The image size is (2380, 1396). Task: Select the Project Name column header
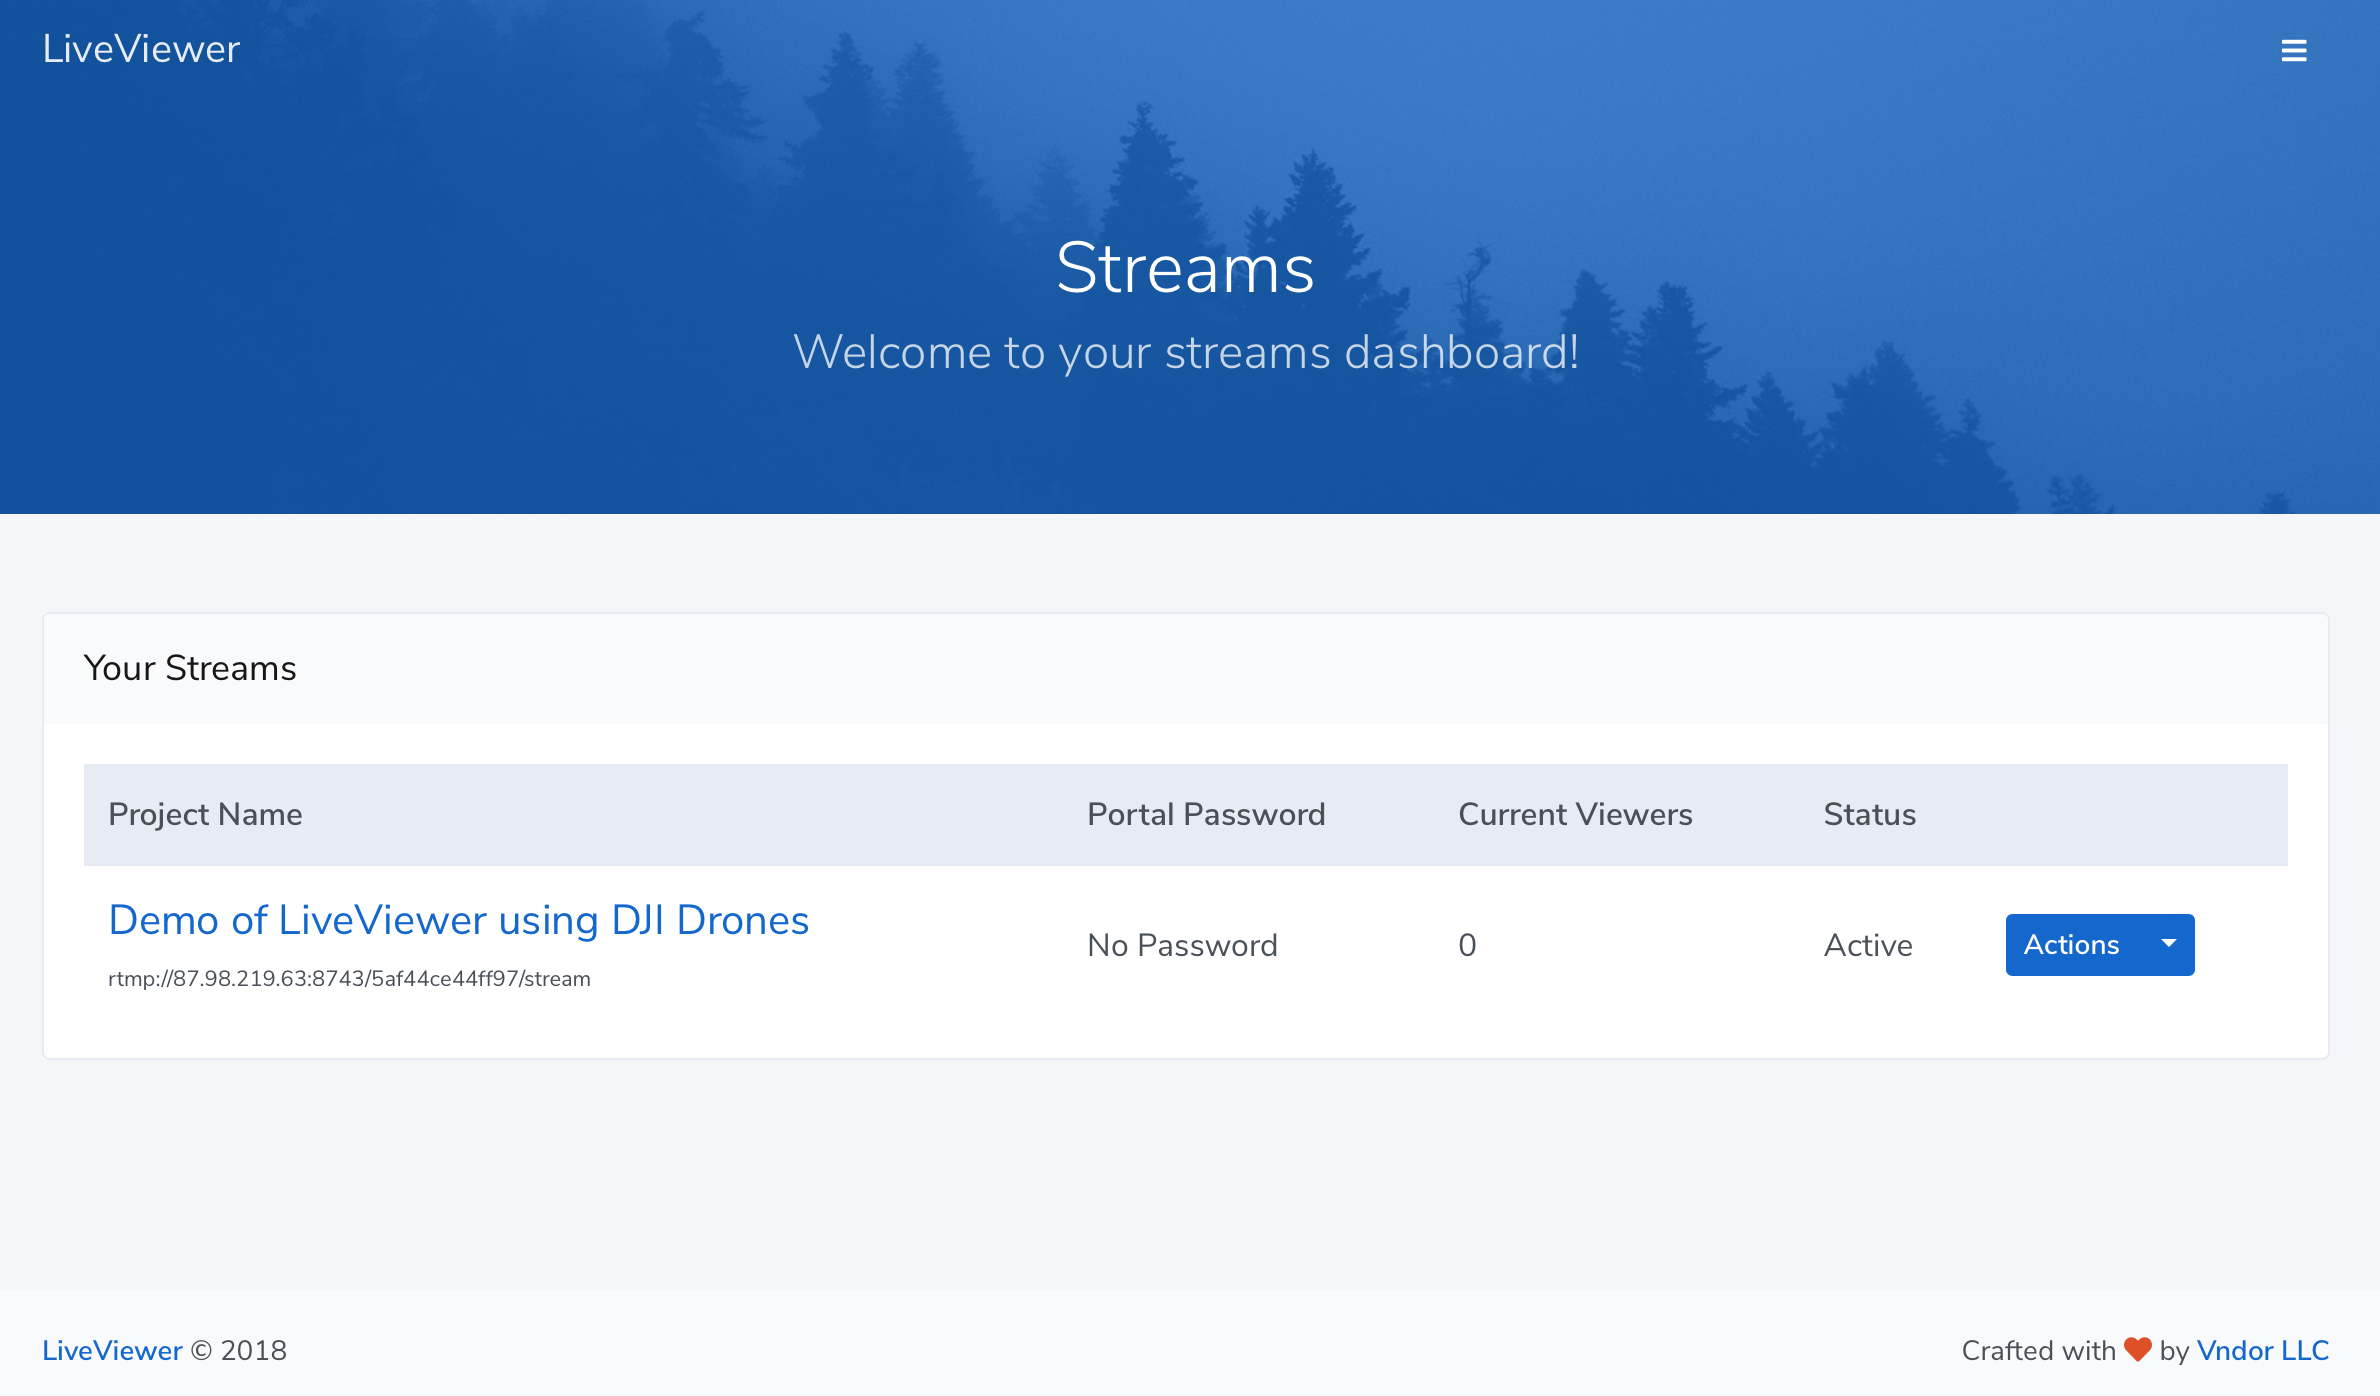(204, 814)
